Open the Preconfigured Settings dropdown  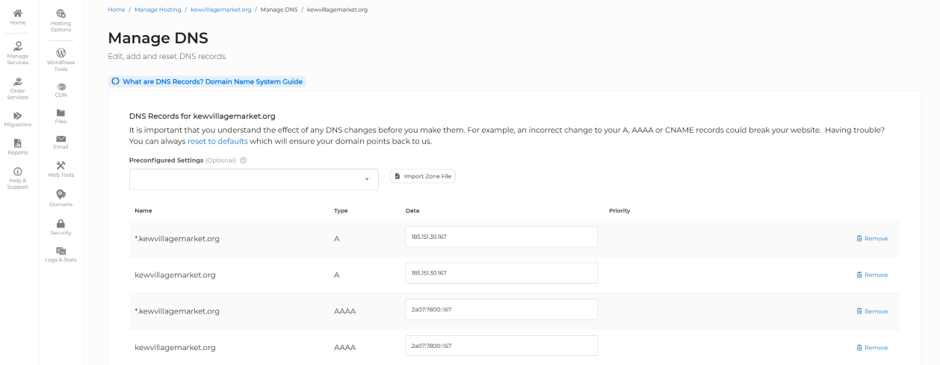coord(254,179)
